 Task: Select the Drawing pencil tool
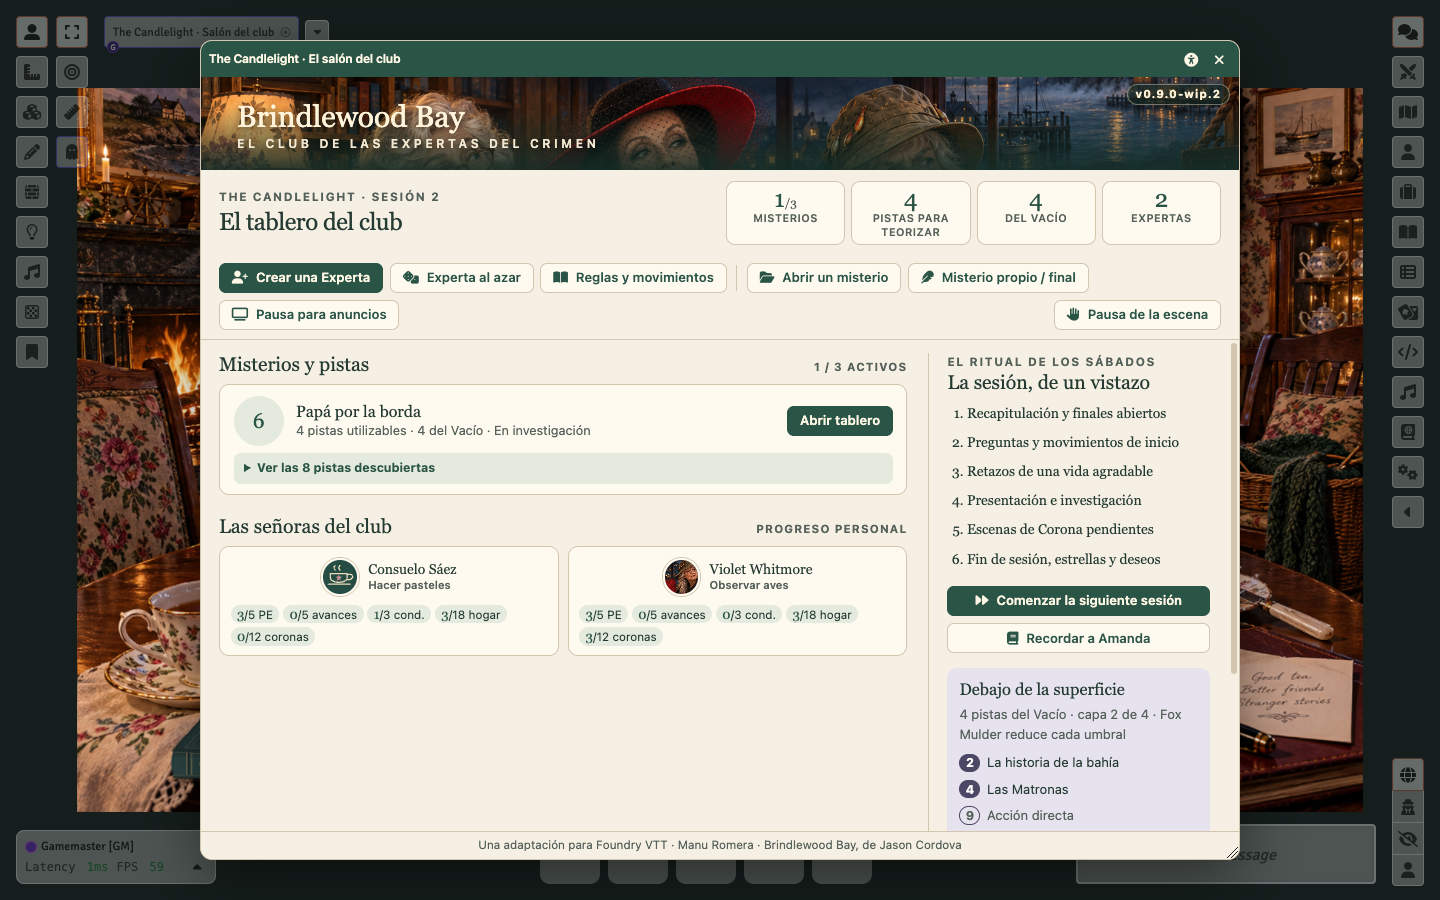tap(32, 152)
